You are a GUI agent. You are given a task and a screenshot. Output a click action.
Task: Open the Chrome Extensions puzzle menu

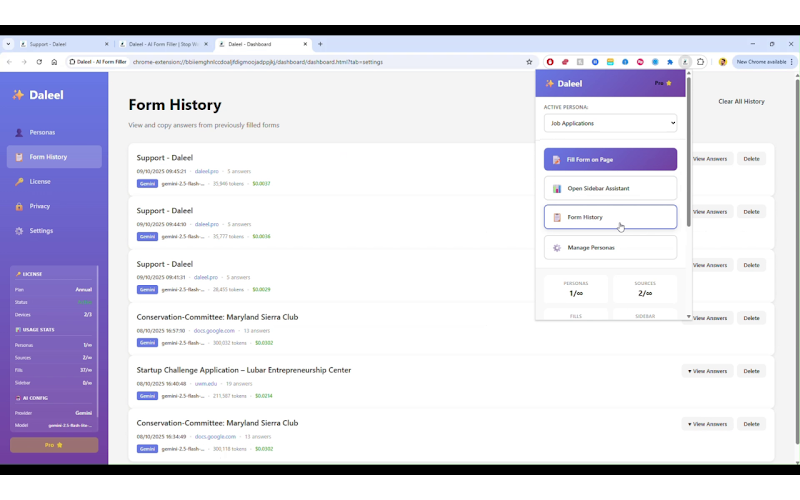(x=701, y=62)
